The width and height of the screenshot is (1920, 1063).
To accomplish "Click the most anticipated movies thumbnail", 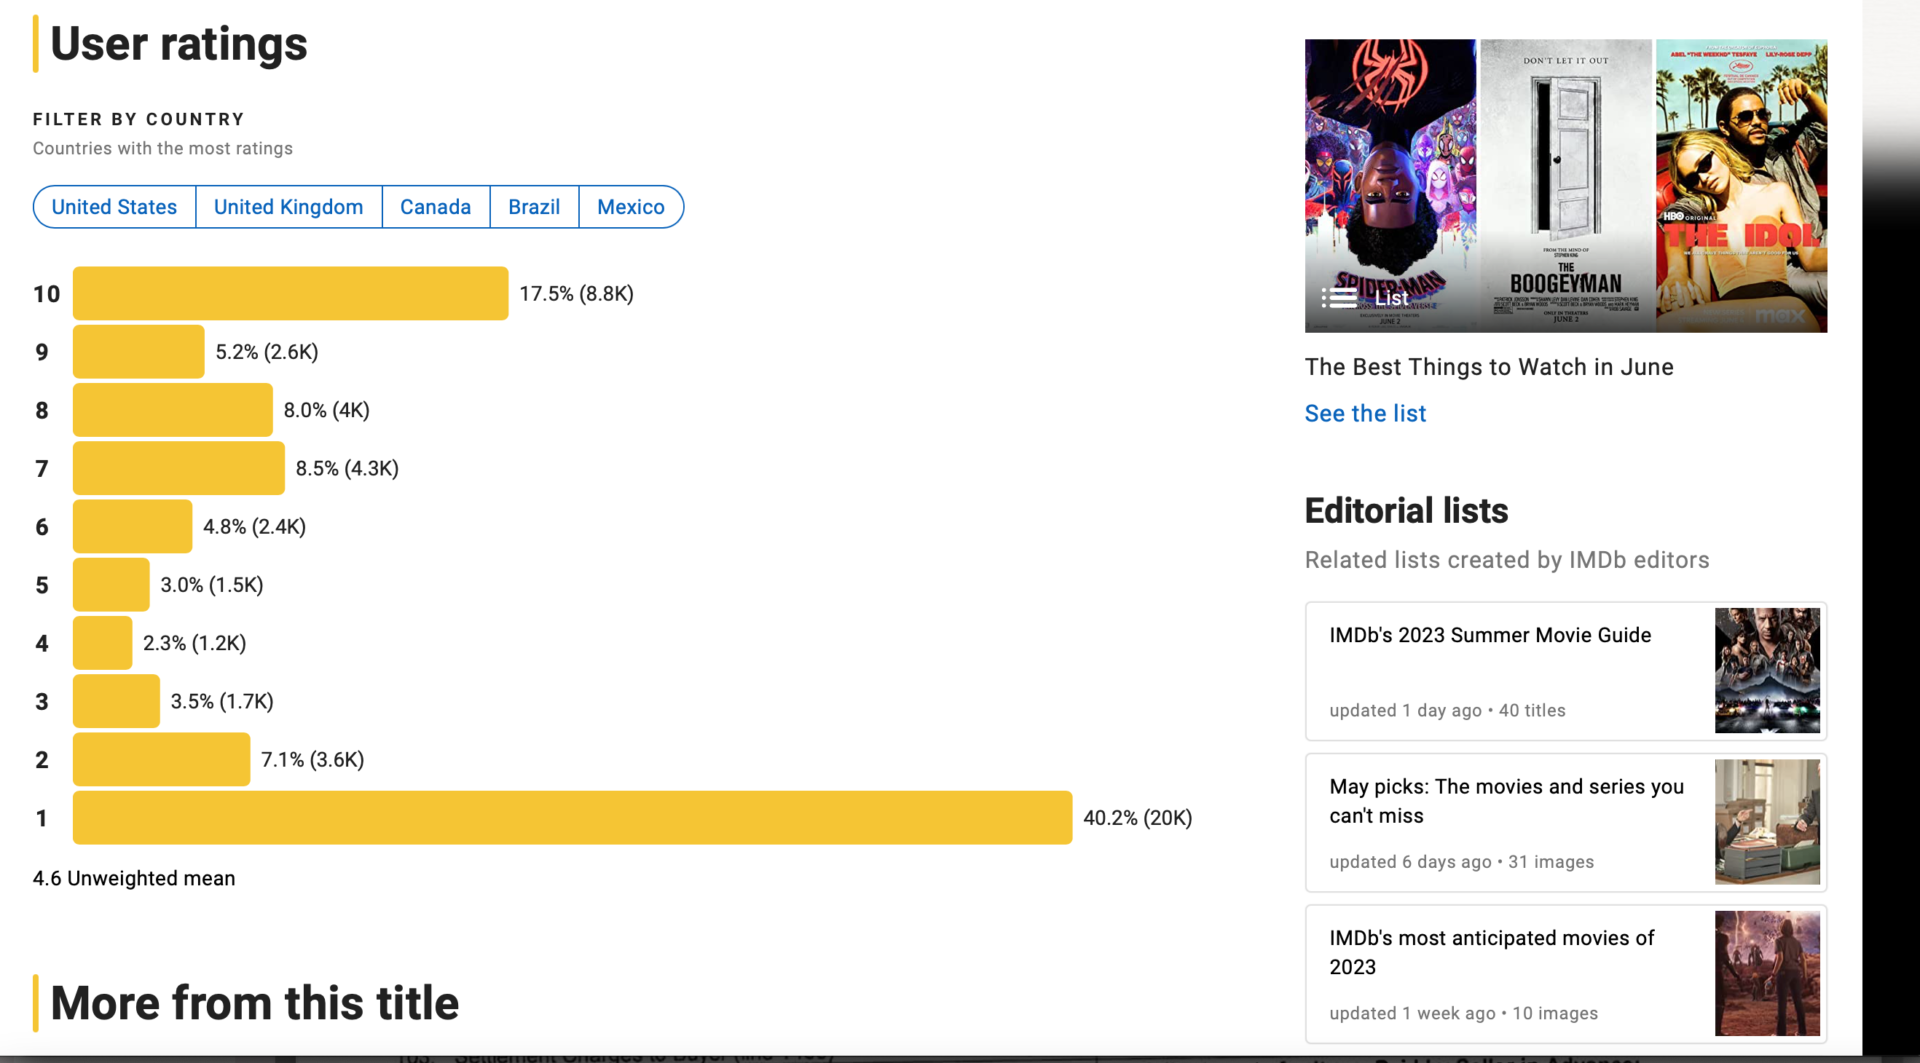I will click(x=1767, y=973).
